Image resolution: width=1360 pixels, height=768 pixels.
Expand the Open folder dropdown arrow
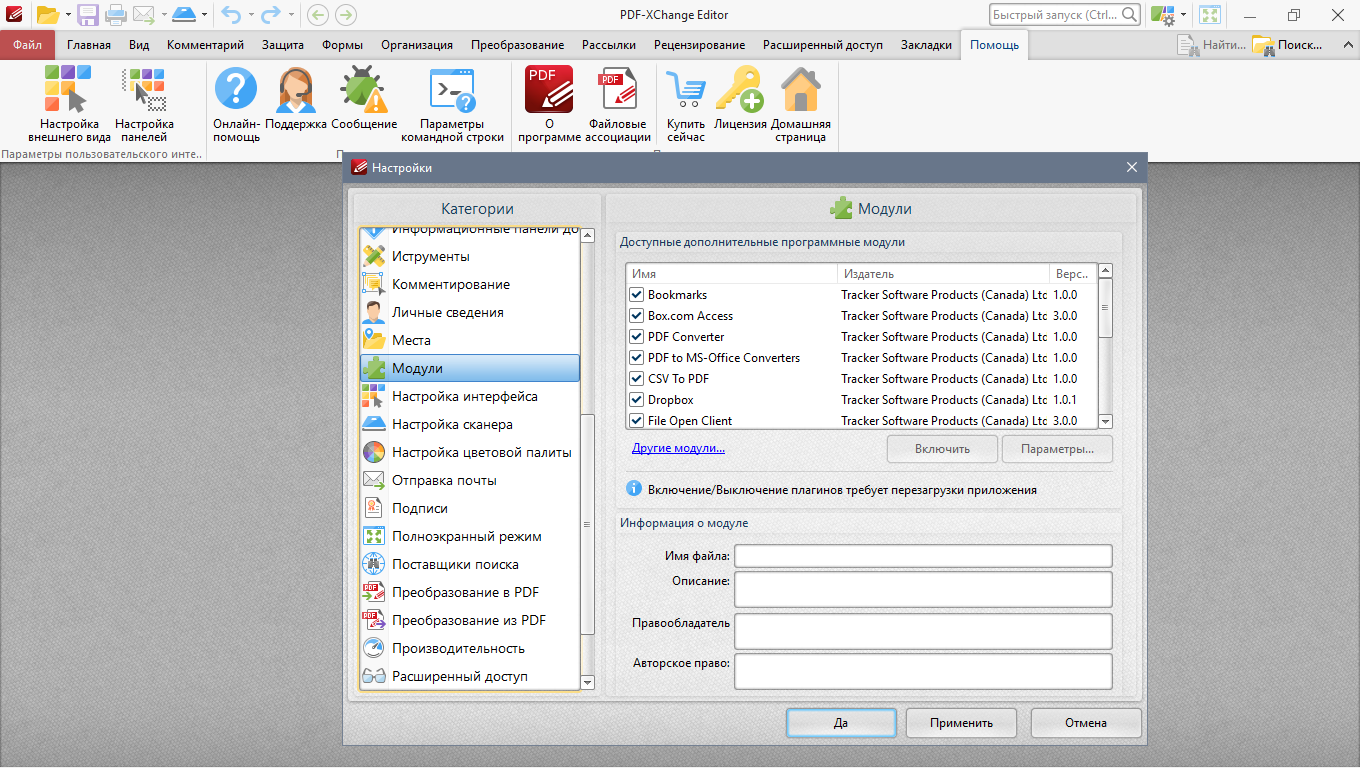point(68,15)
